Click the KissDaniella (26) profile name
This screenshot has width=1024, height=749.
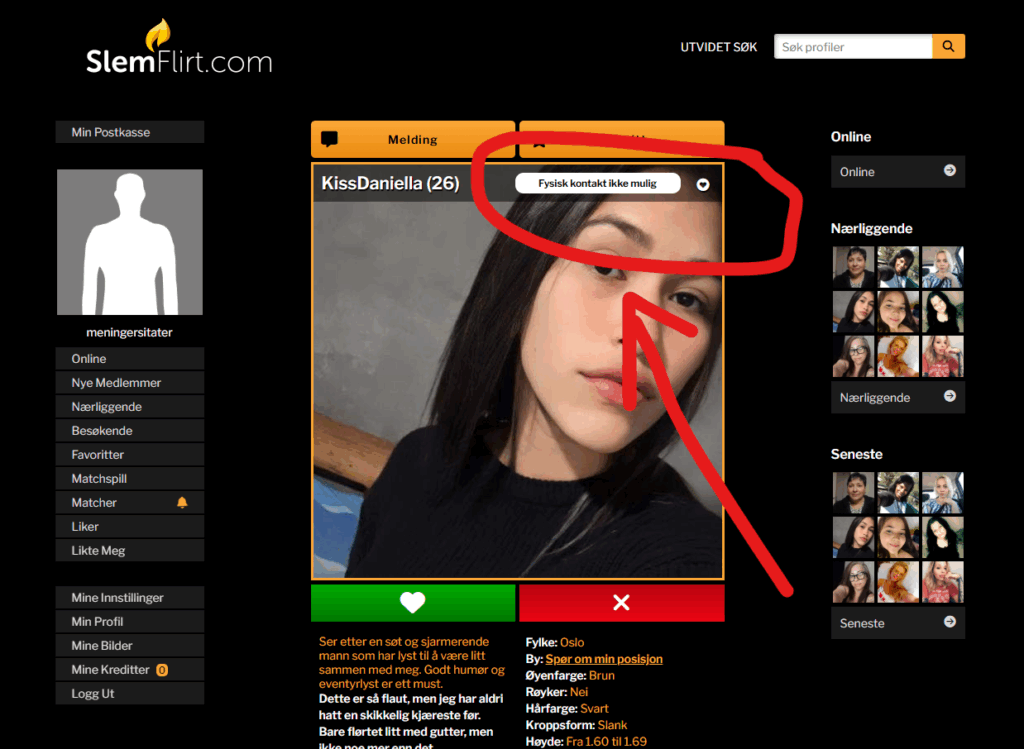coord(390,183)
